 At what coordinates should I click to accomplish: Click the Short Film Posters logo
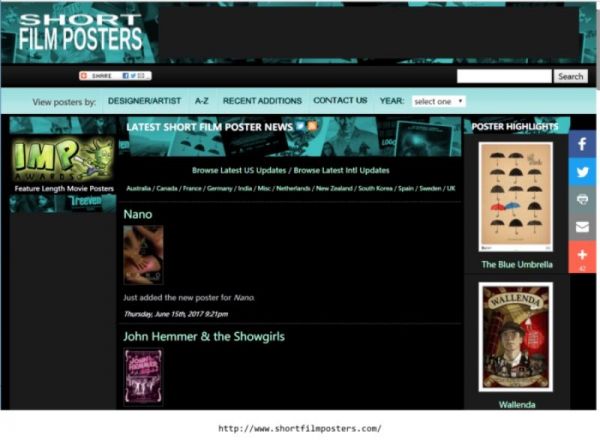point(80,33)
